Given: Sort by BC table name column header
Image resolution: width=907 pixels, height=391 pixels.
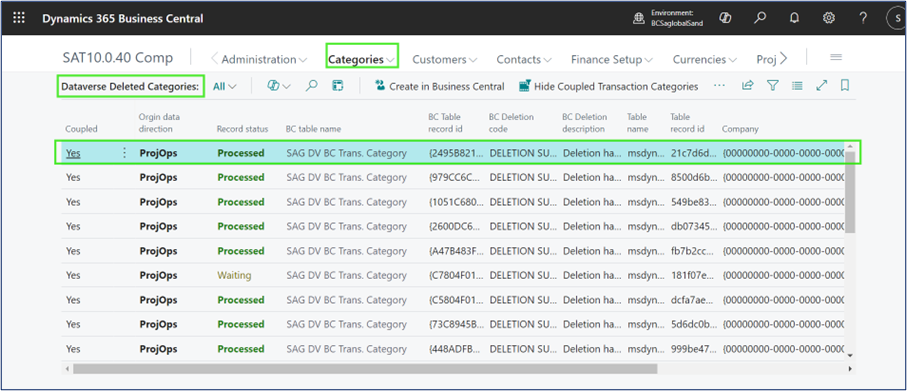Looking at the screenshot, I should pyautogui.click(x=313, y=129).
